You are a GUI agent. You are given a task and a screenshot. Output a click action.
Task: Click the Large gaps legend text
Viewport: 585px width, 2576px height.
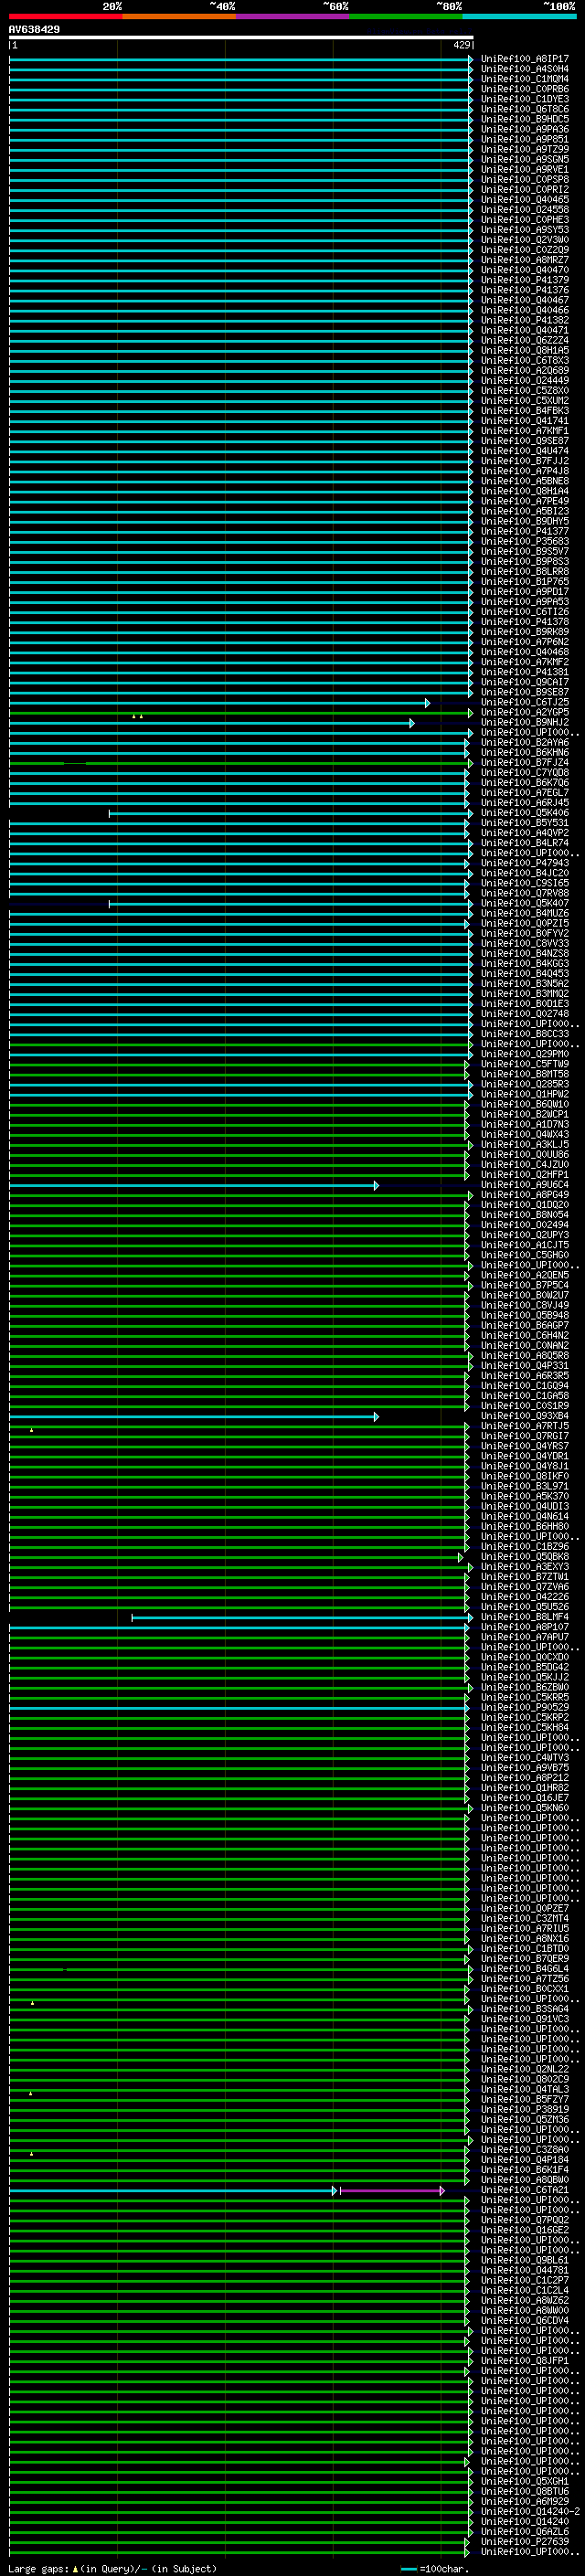click(112, 2569)
